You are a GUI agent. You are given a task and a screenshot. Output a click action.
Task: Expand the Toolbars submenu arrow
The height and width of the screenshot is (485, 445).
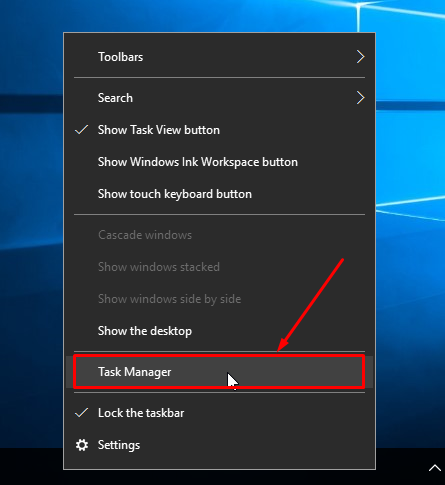click(x=360, y=57)
